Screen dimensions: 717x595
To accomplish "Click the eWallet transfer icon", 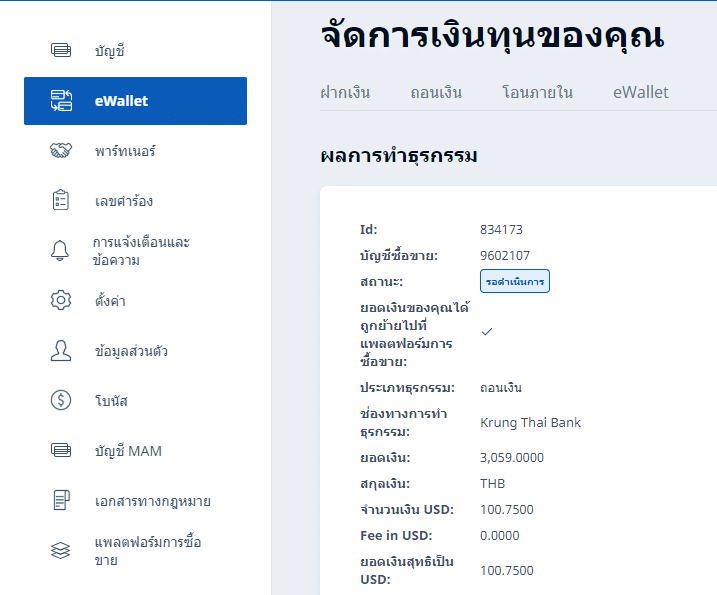I will pyautogui.click(x=61, y=100).
